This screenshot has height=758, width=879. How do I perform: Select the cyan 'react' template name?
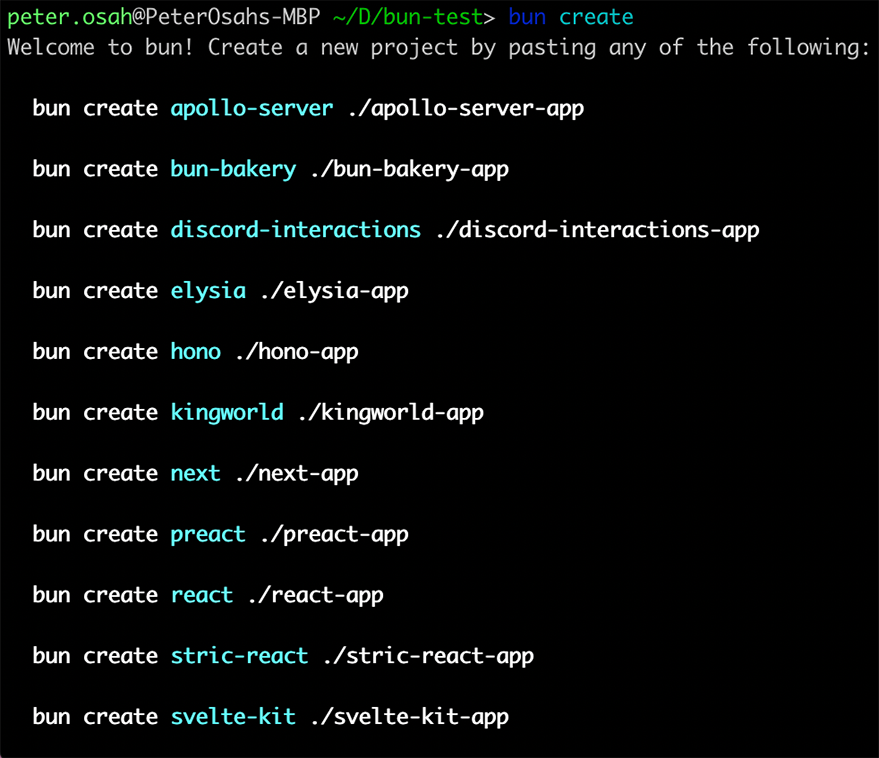202,595
